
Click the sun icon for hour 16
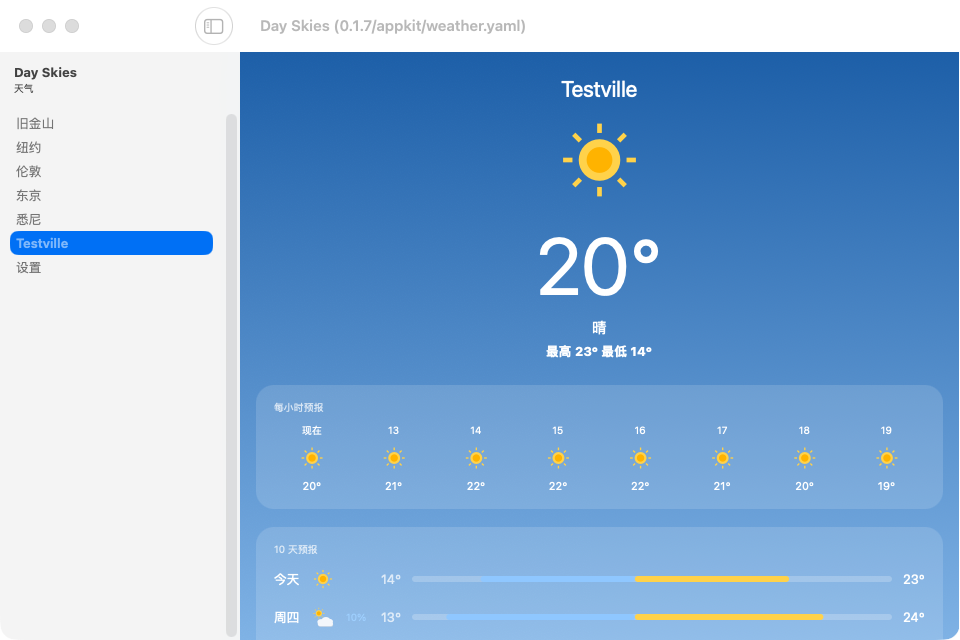[640, 458]
